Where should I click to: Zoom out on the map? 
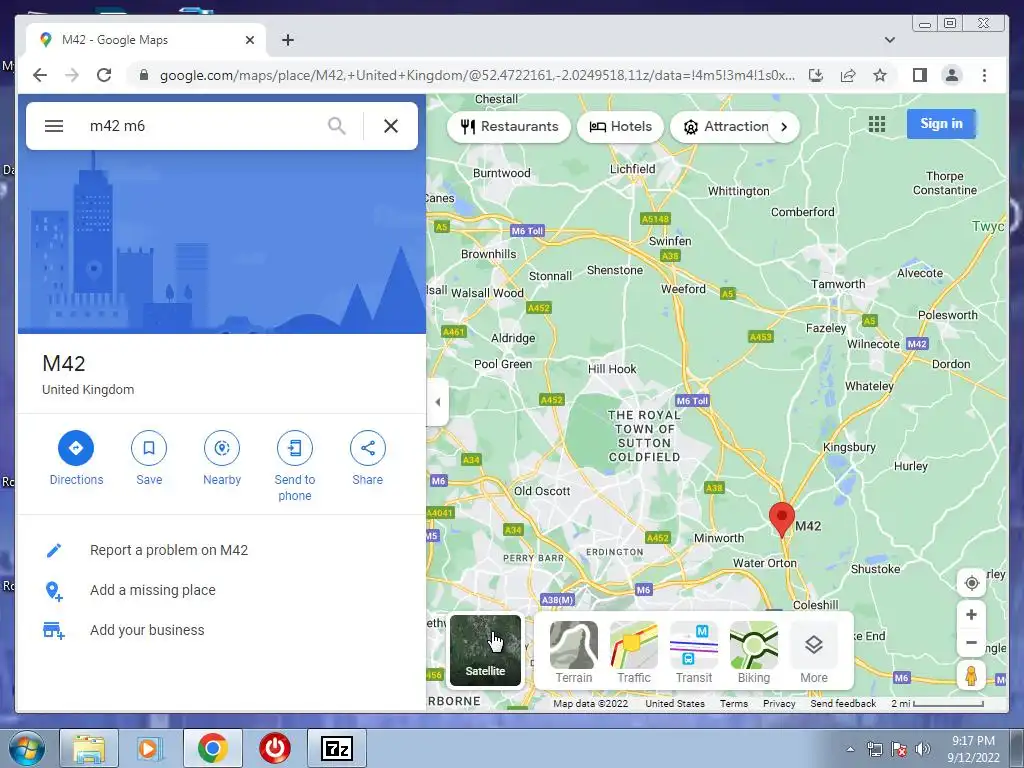tap(971, 643)
